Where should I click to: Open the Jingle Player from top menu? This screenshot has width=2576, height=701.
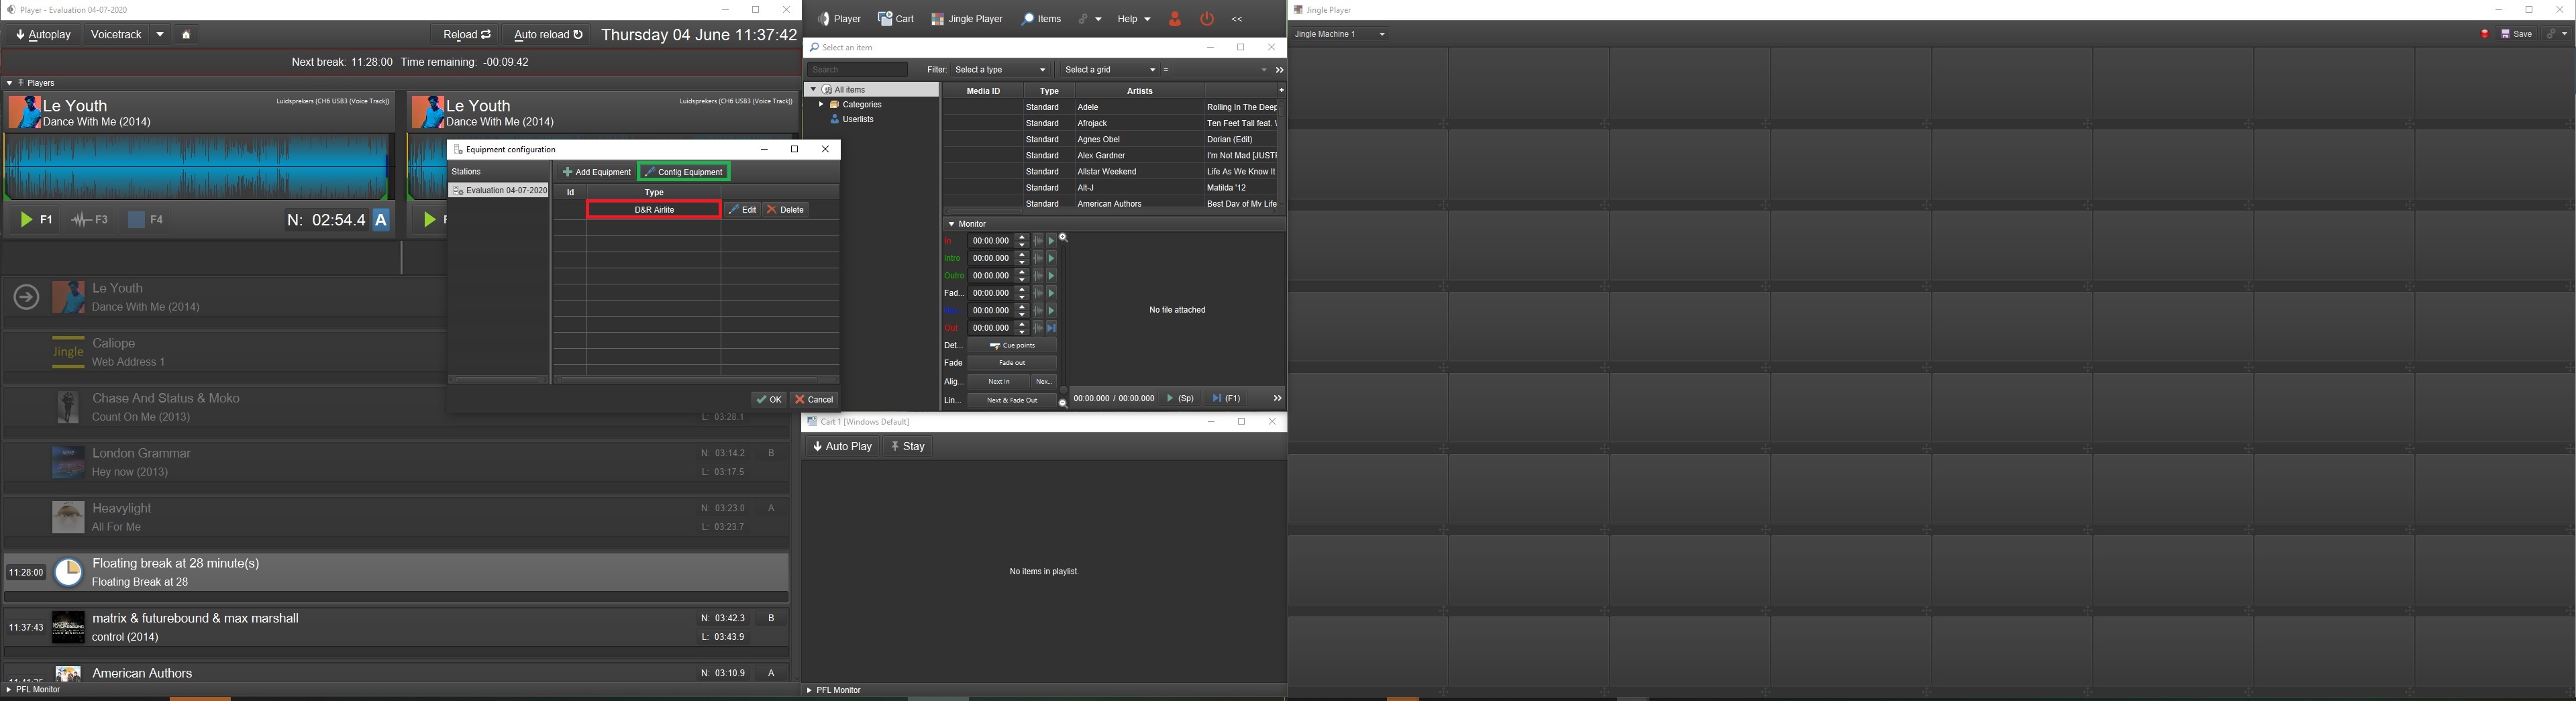966,19
